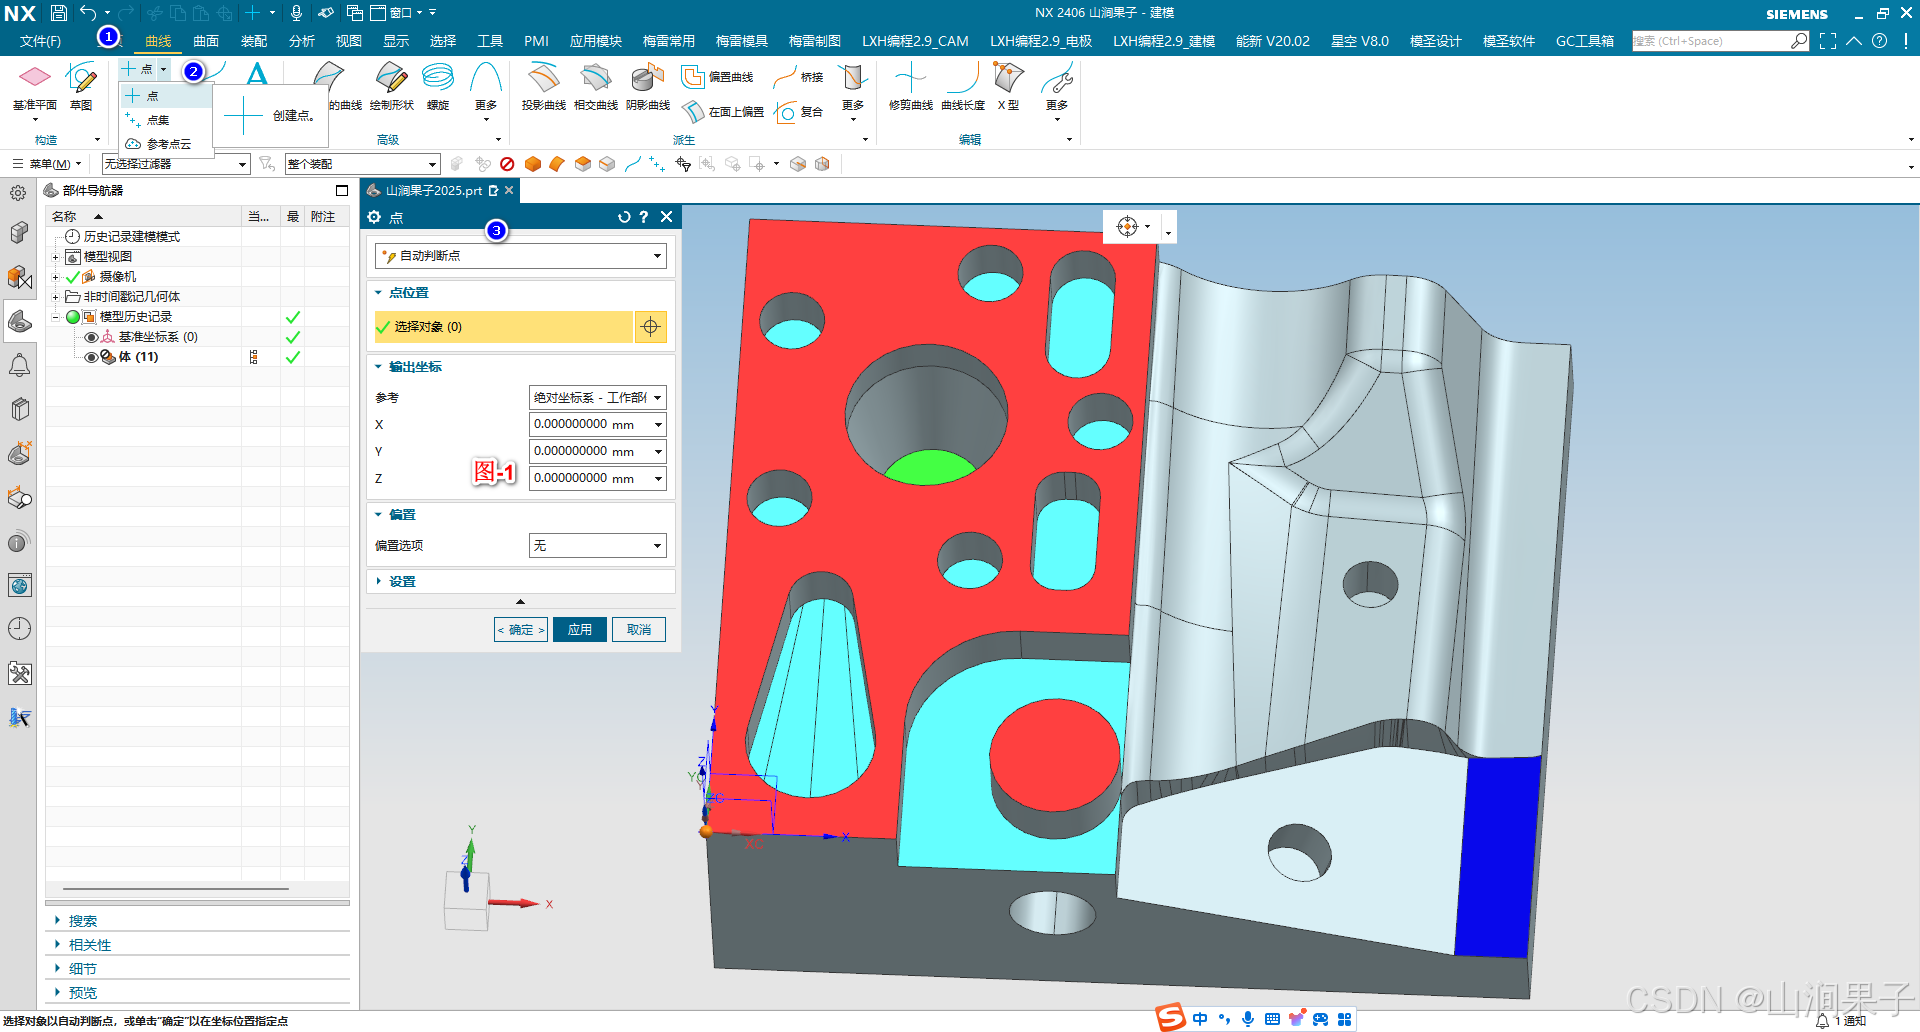Click the Z coordinate input field
This screenshot has width=1920, height=1032.
click(x=597, y=478)
